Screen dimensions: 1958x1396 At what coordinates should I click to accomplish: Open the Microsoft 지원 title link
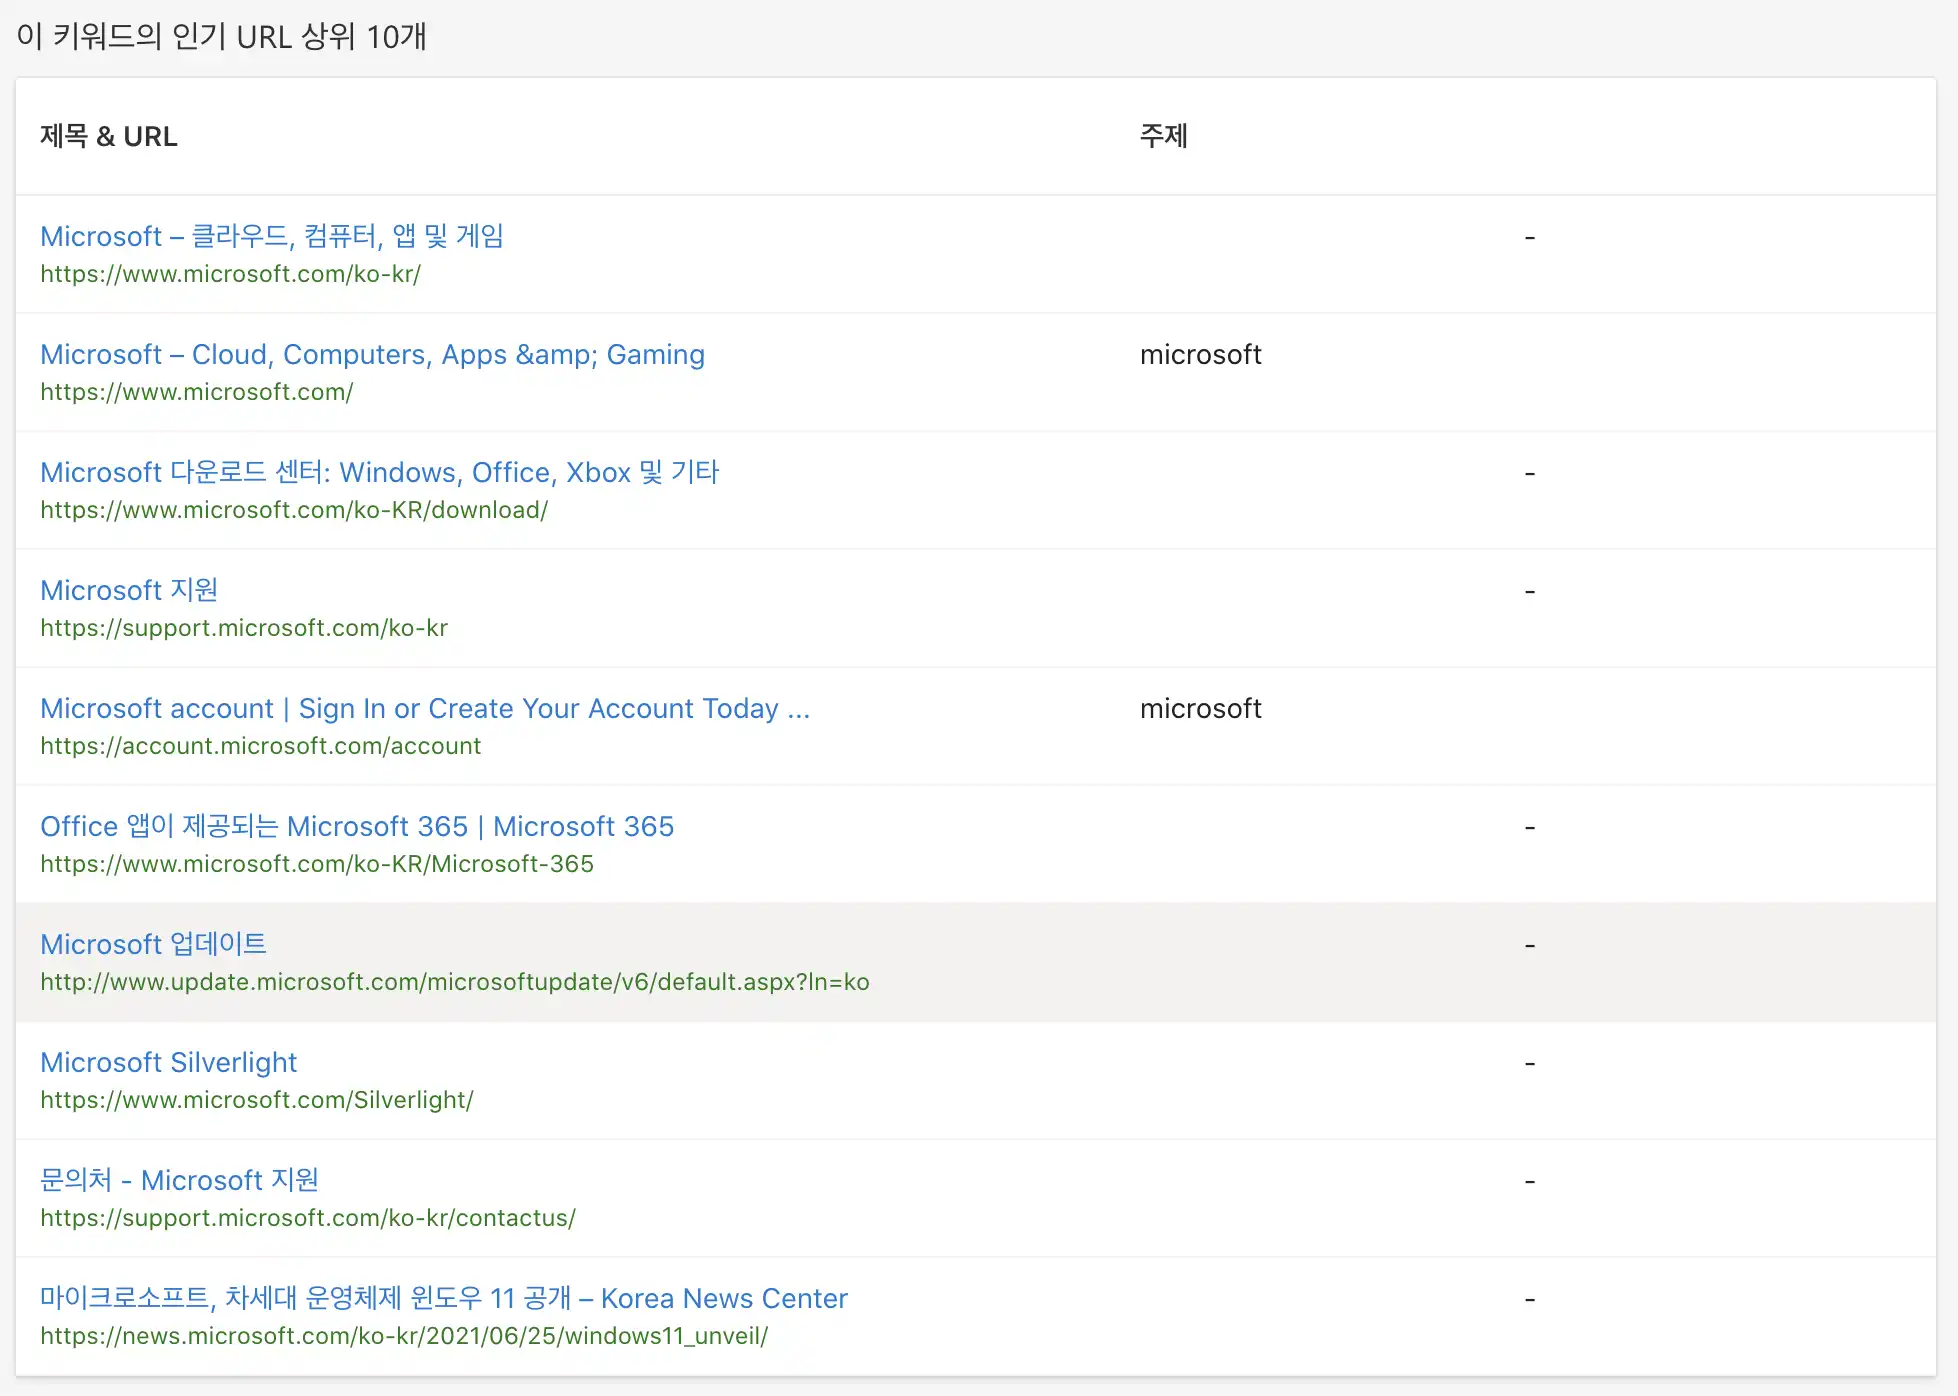tap(129, 591)
